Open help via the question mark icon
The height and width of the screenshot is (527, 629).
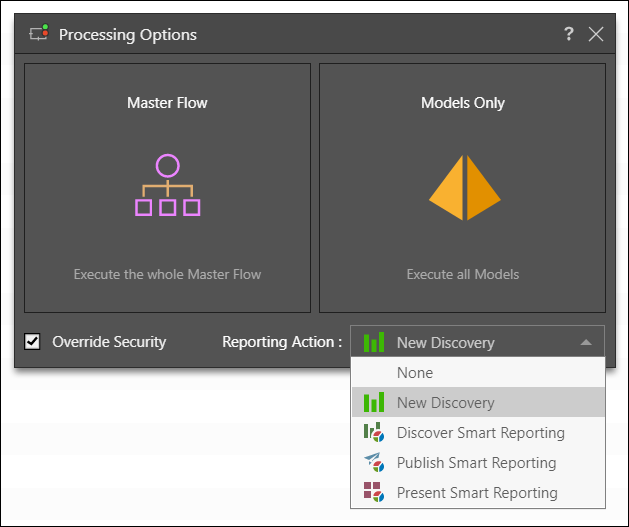point(569,34)
